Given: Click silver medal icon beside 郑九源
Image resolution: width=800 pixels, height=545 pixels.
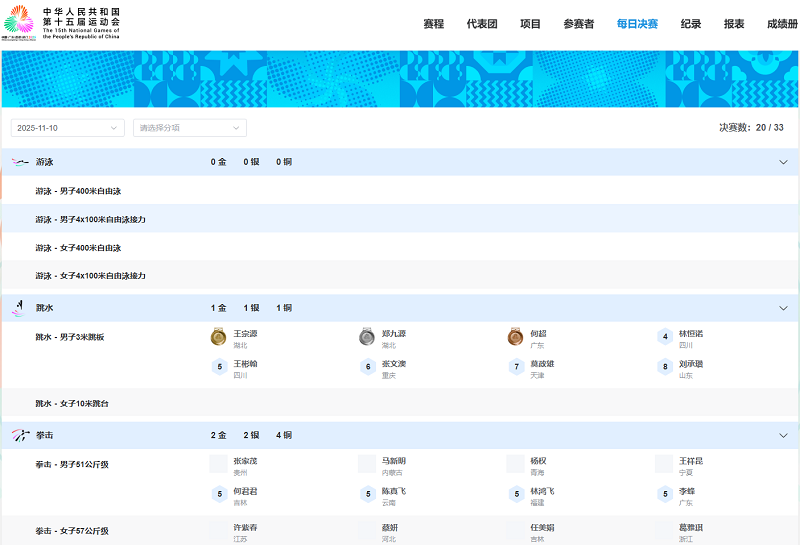Looking at the screenshot, I should pyautogui.click(x=367, y=338).
